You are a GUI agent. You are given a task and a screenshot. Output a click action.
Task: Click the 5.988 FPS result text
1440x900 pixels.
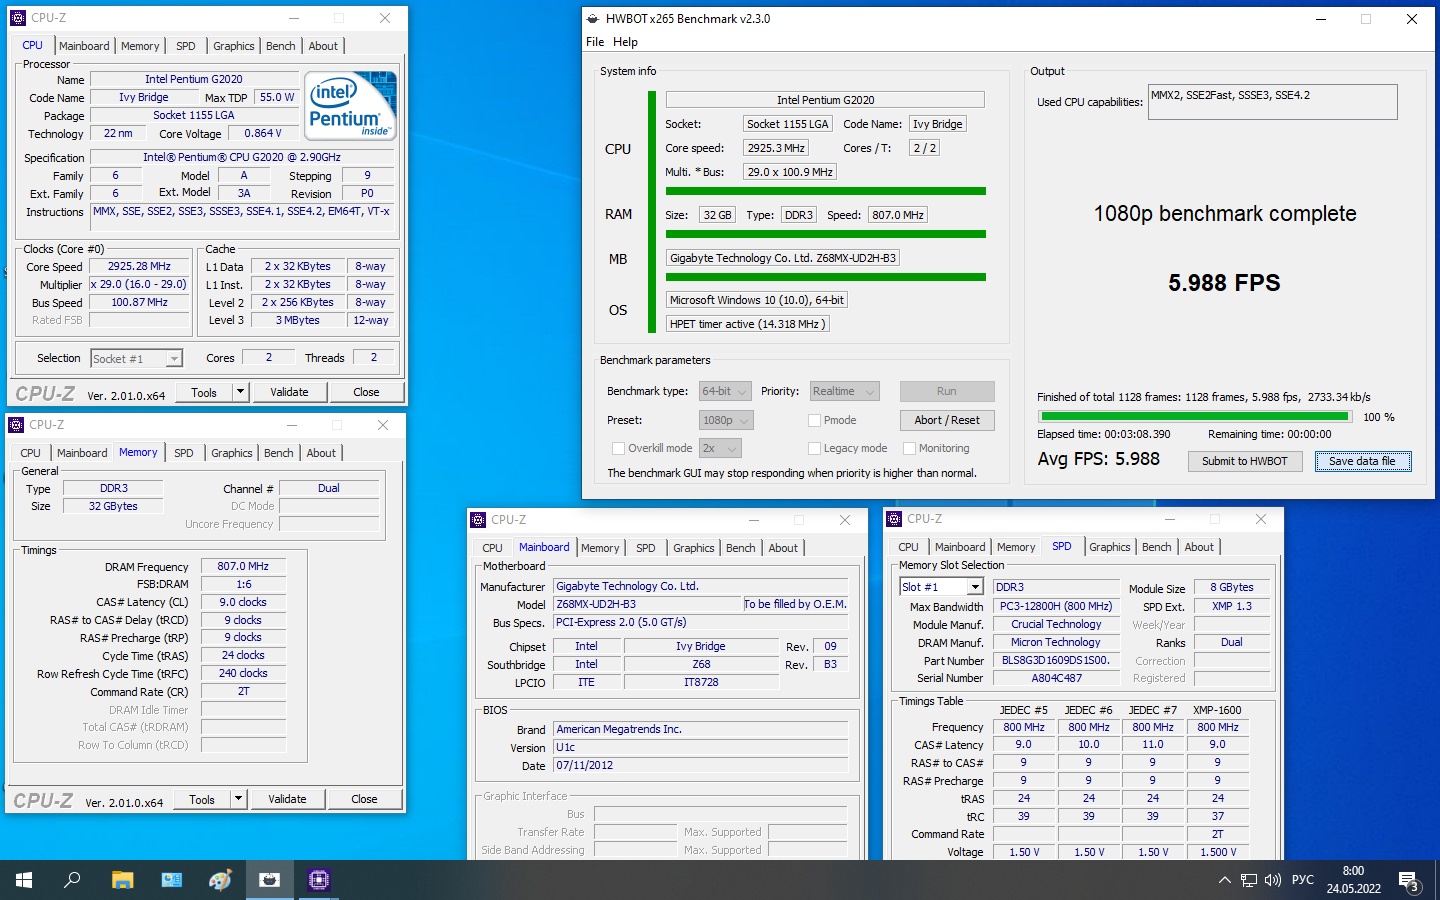coord(1224,283)
